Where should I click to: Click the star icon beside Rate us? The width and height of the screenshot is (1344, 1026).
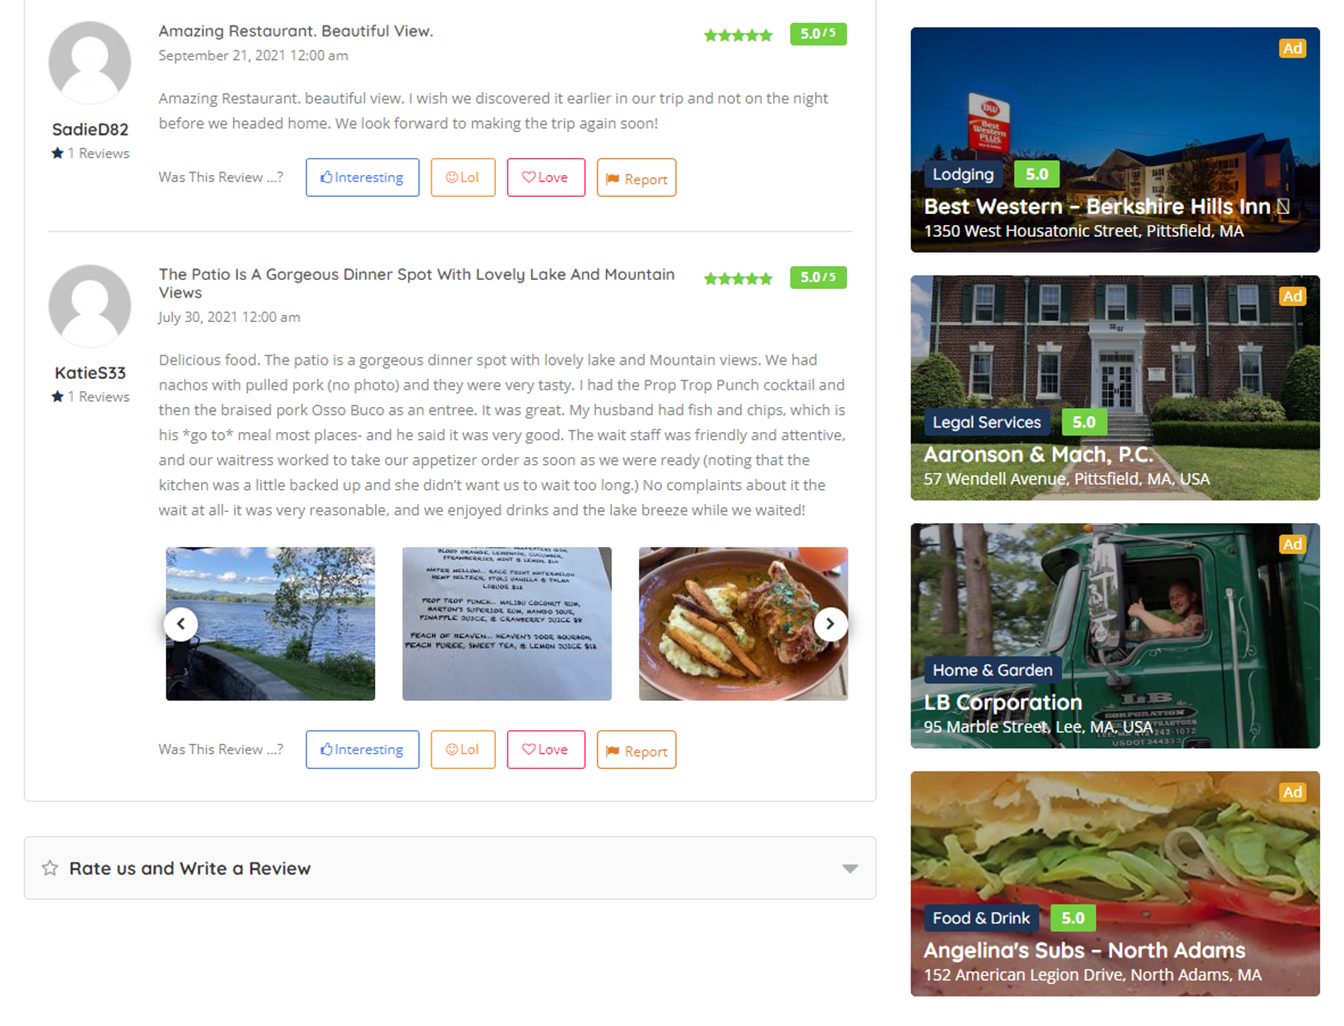pos(50,868)
